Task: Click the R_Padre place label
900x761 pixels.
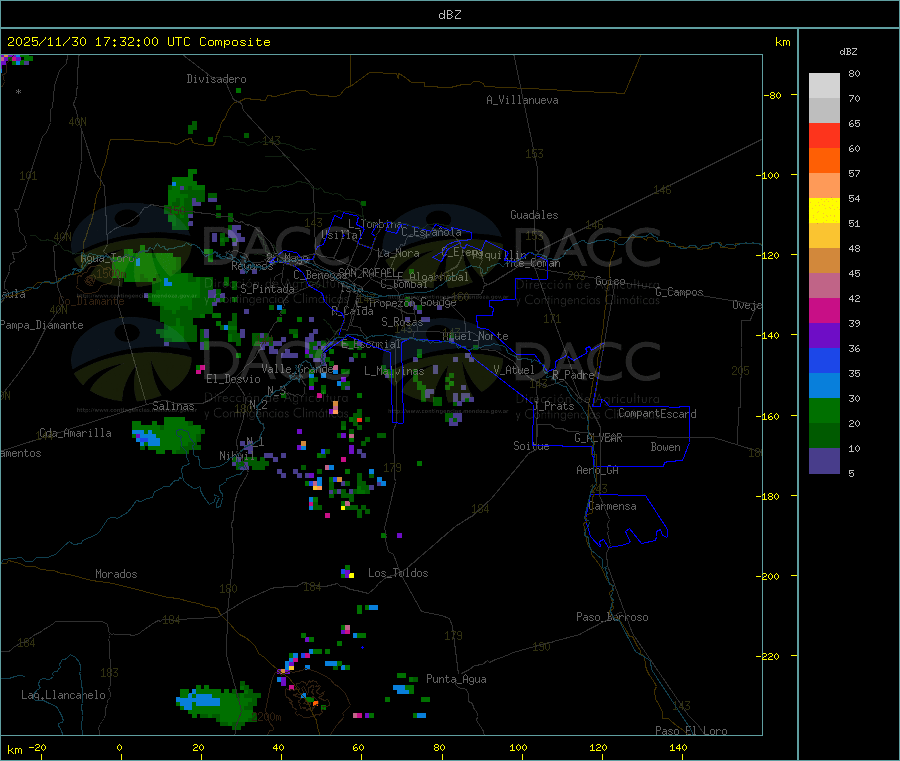Action: [x=573, y=375]
